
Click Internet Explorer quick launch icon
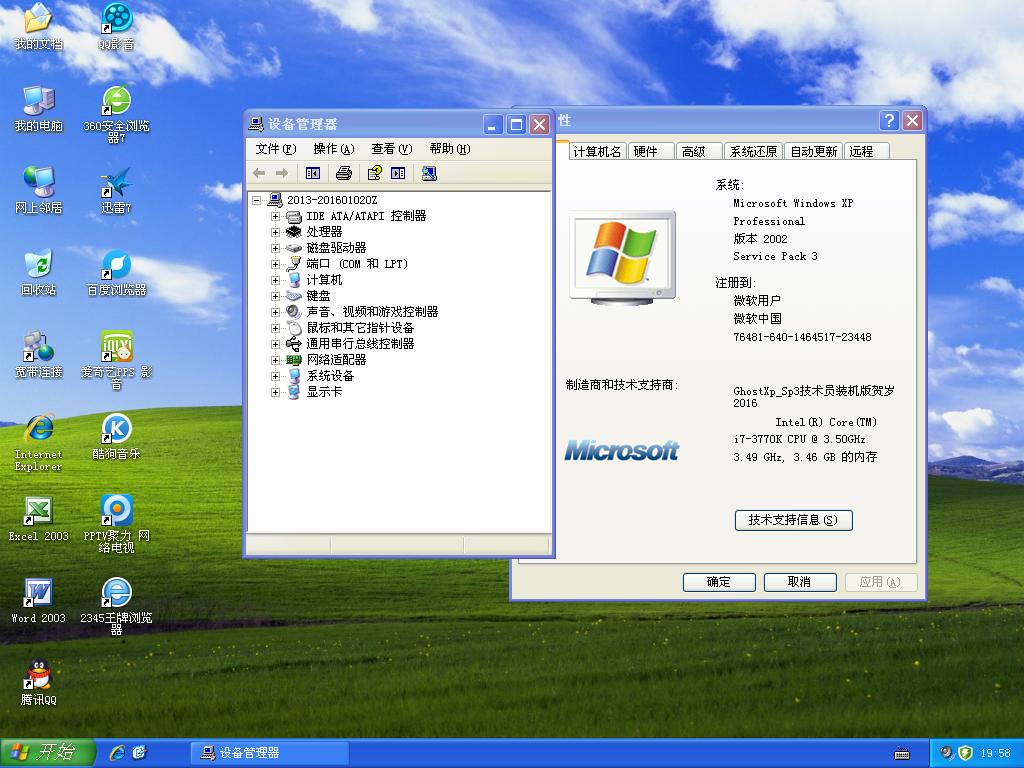(x=118, y=753)
